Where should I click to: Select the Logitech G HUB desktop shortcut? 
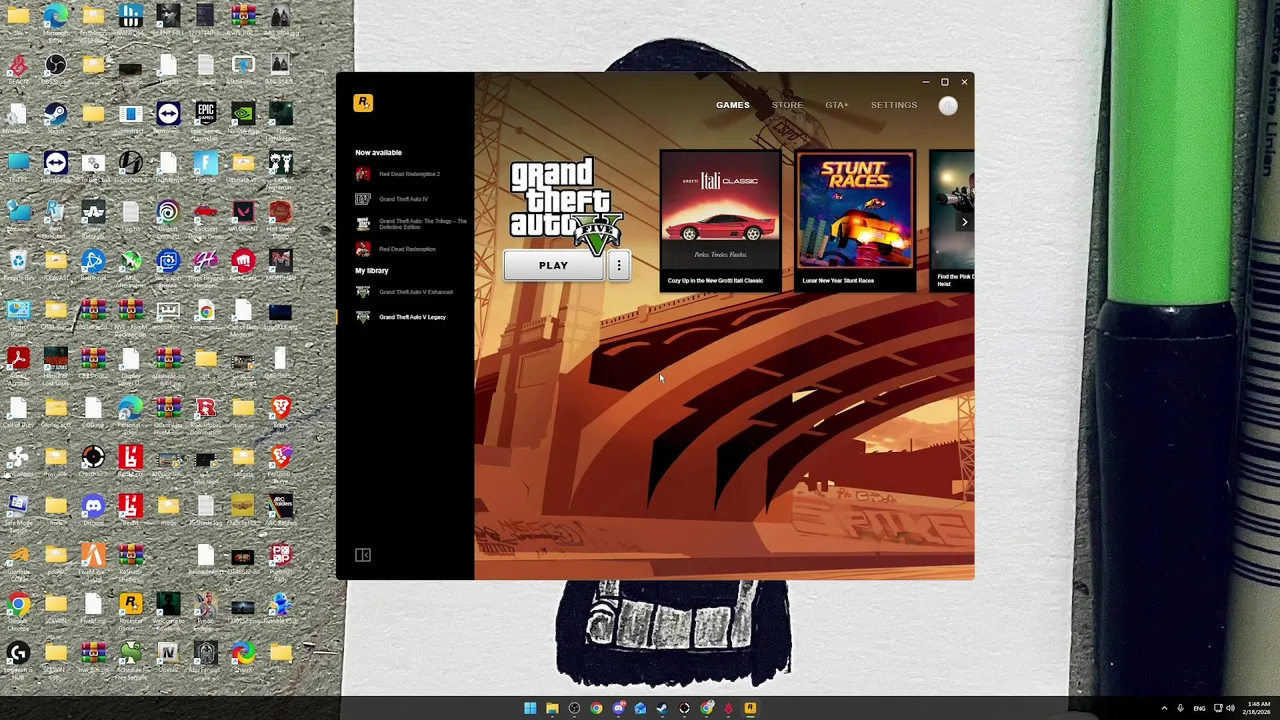coord(18,660)
